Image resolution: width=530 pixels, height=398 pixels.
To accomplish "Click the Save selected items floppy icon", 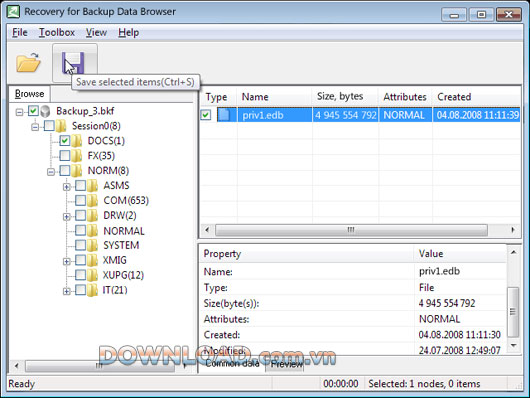I will point(73,63).
